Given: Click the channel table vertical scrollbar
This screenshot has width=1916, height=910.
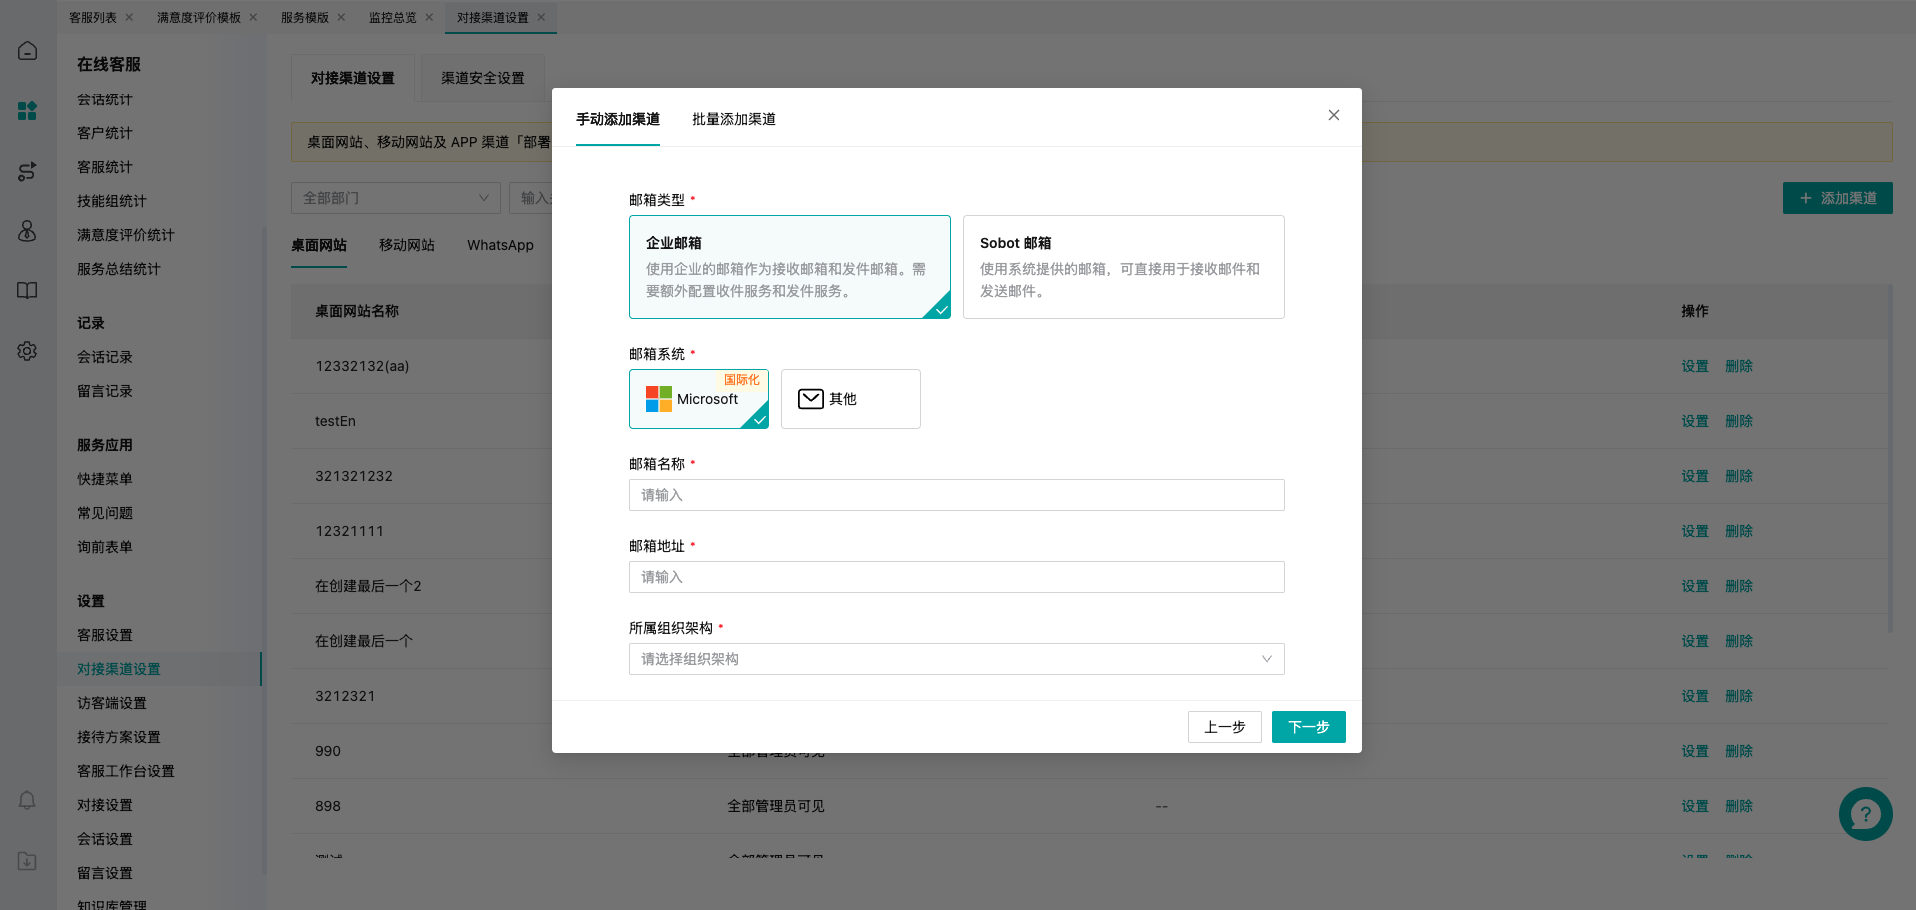Looking at the screenshot, I should coord(1890,460).
